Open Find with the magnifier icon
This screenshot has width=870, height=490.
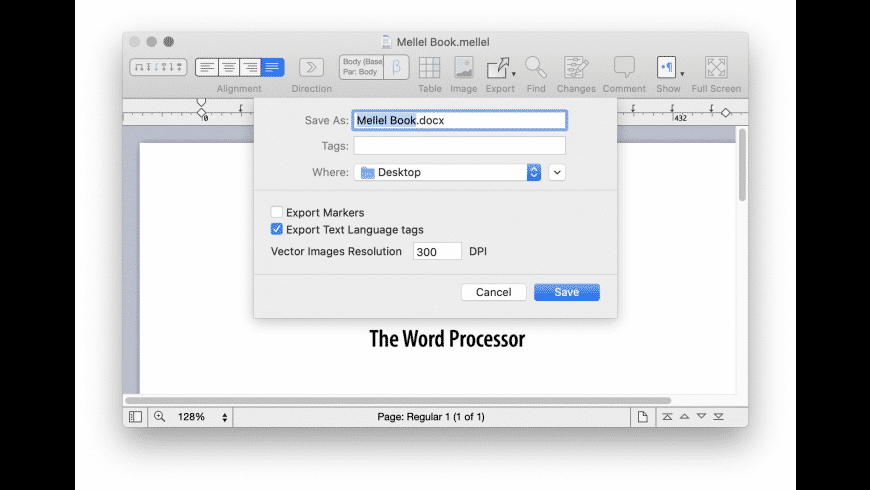click(536, 68)
